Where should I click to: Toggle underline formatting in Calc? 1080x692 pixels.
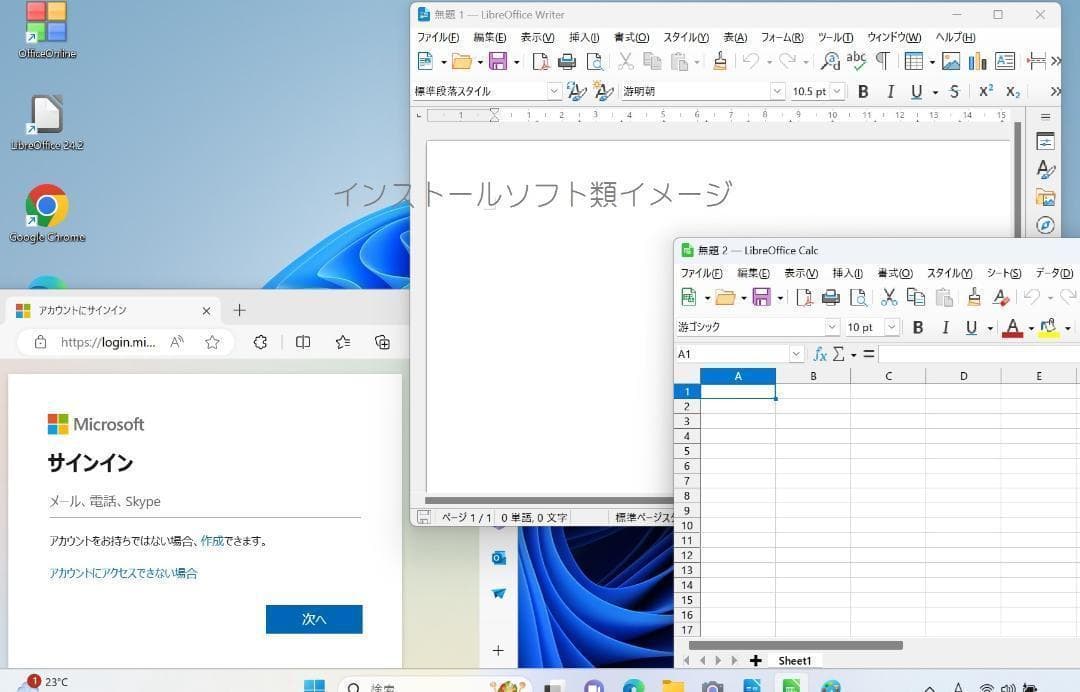(x=970, y=327)
